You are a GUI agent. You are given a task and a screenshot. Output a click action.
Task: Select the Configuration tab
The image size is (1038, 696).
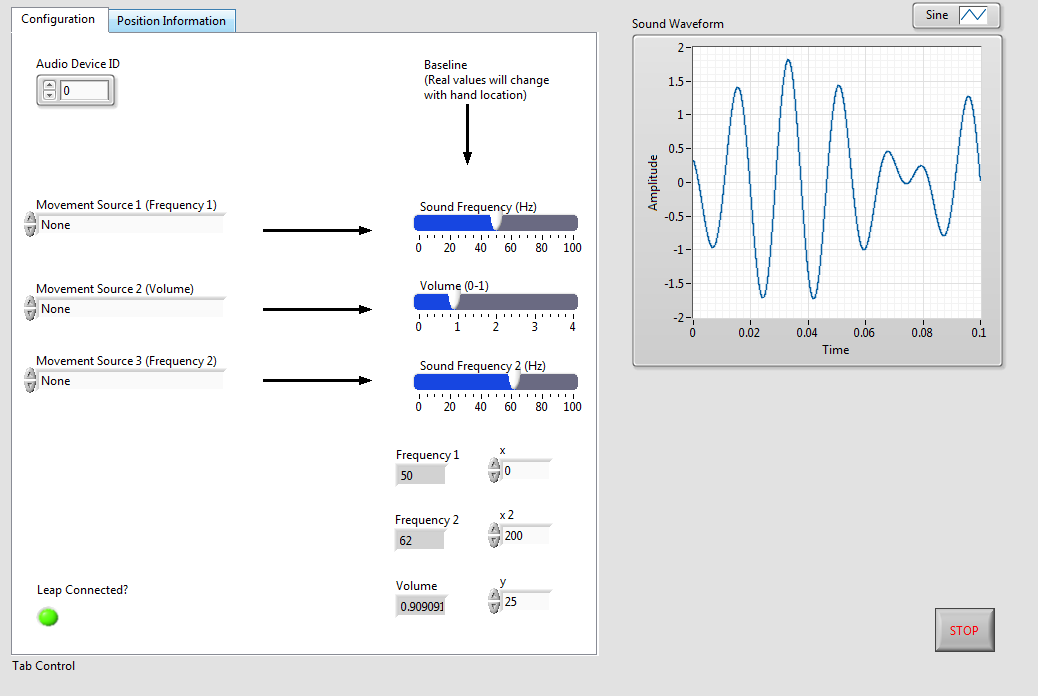58,18
